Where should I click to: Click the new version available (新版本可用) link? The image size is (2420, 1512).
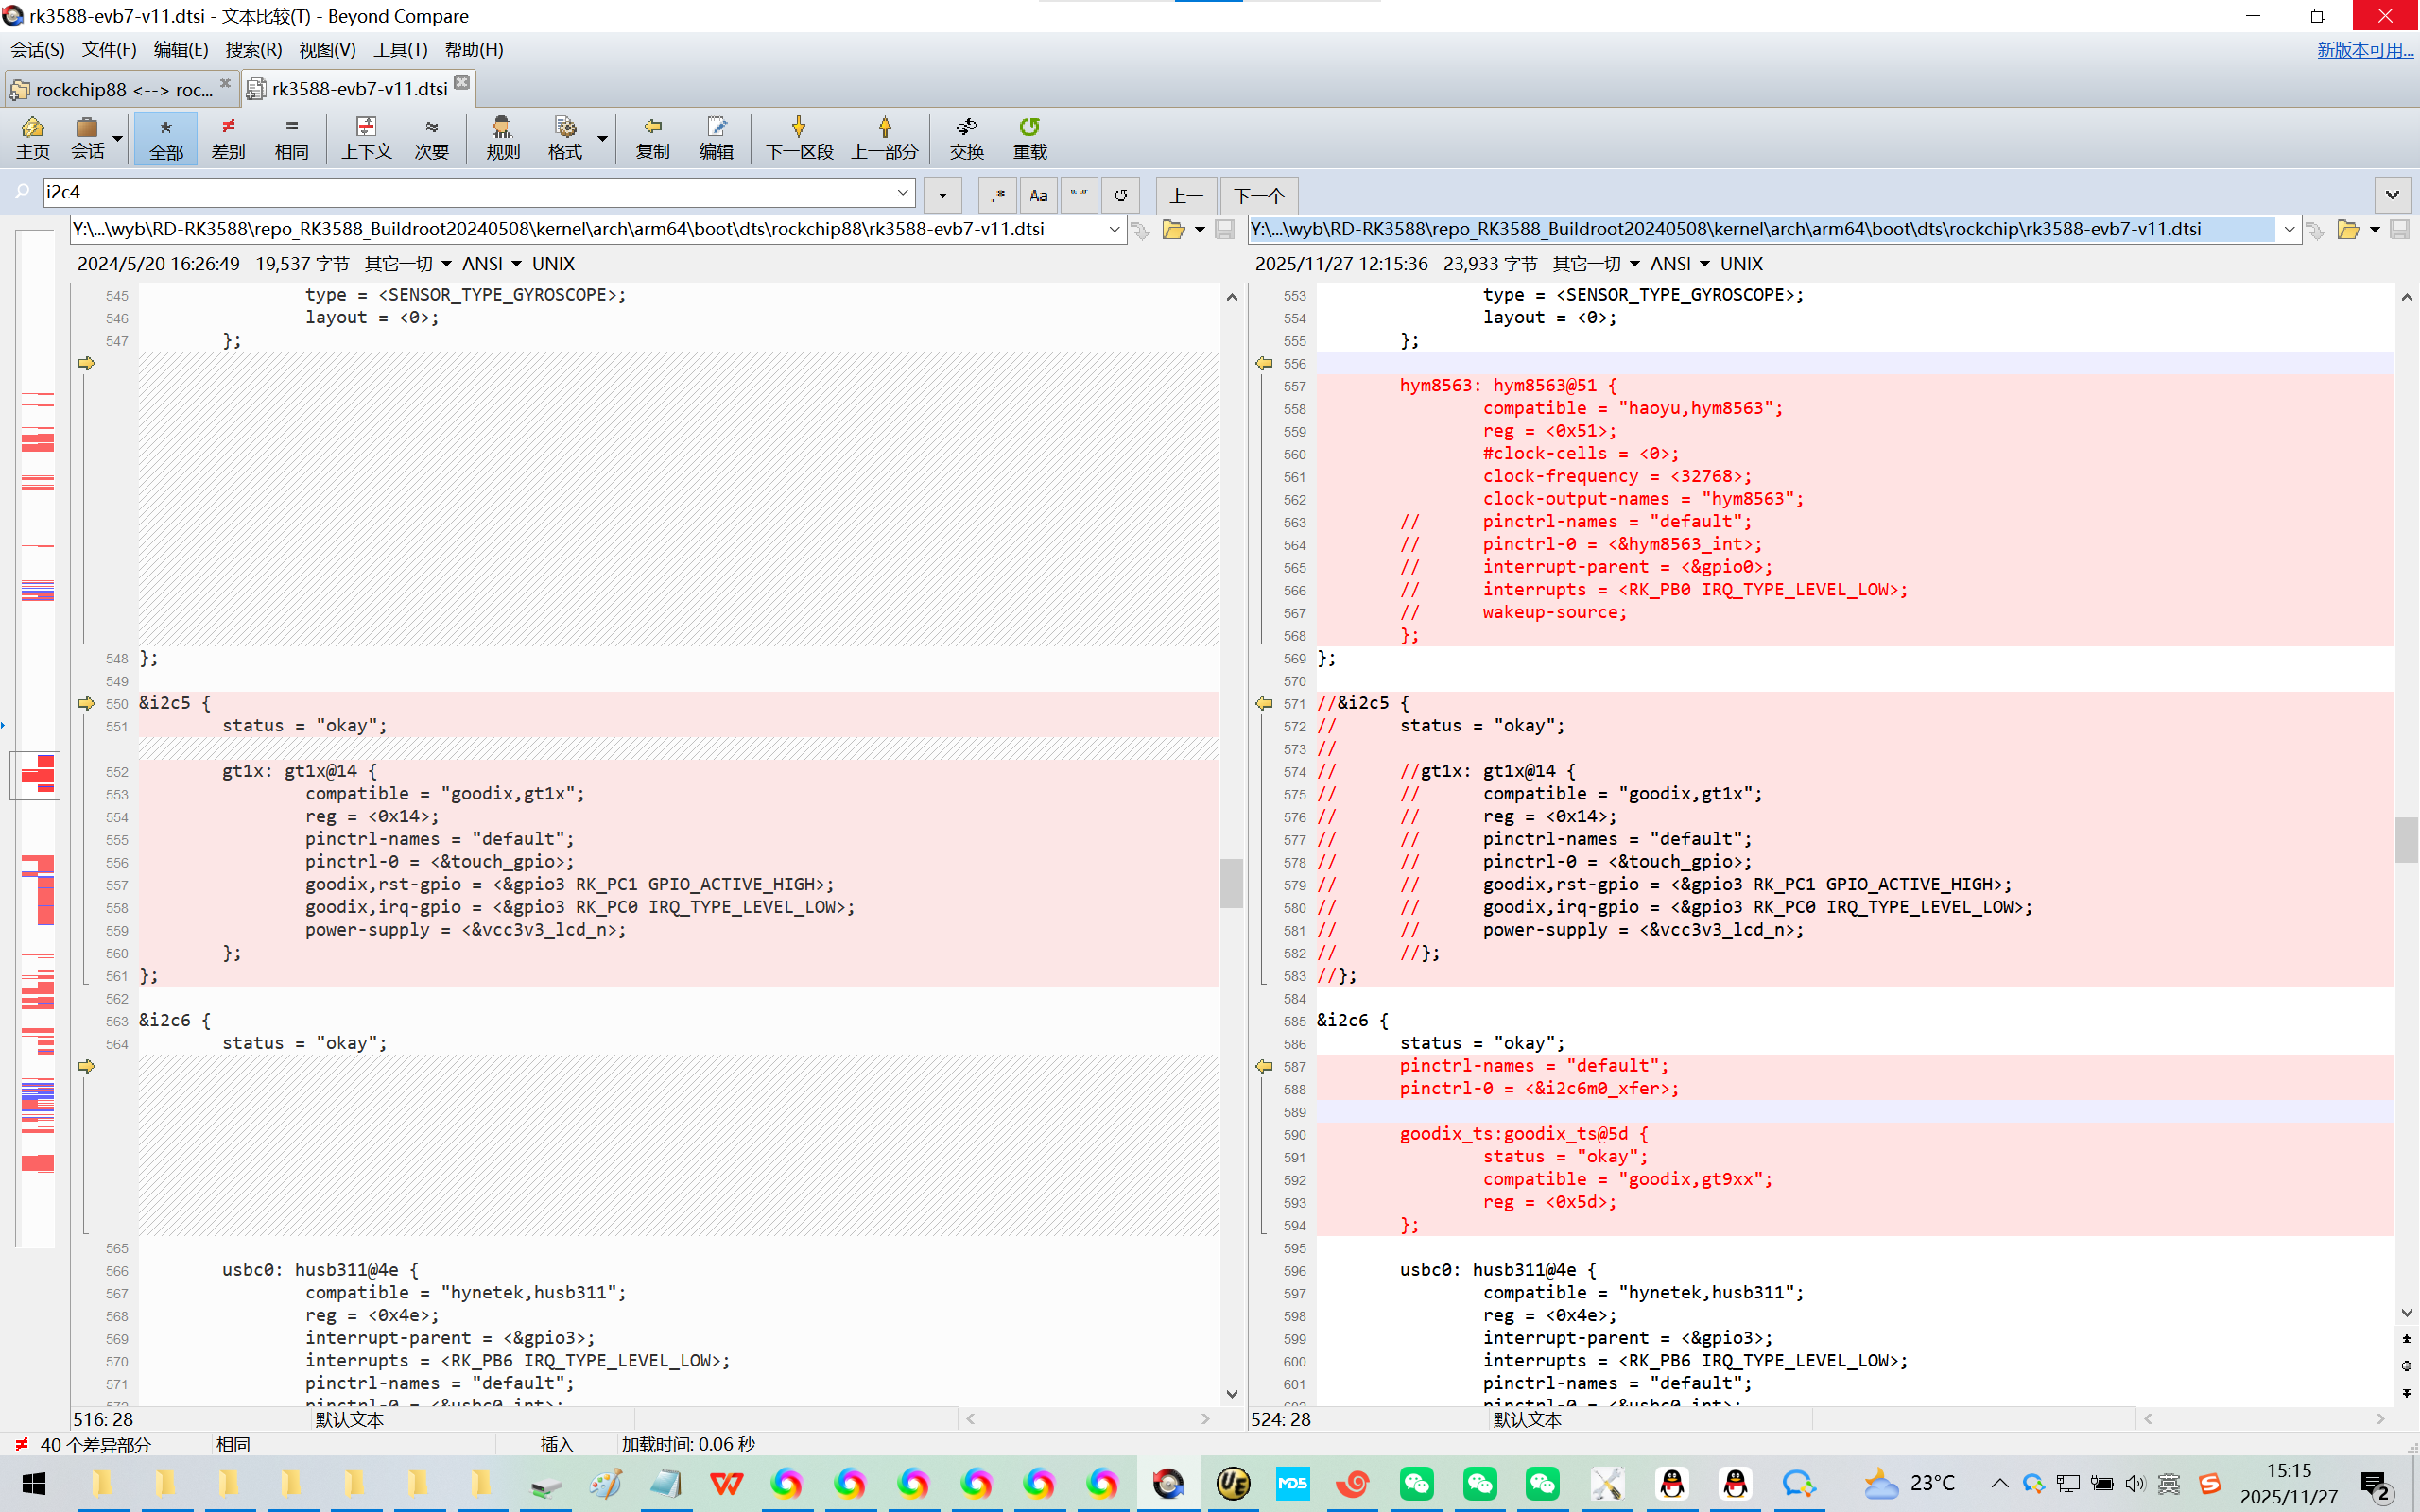pyautogui.click(x=2364, y=50)
